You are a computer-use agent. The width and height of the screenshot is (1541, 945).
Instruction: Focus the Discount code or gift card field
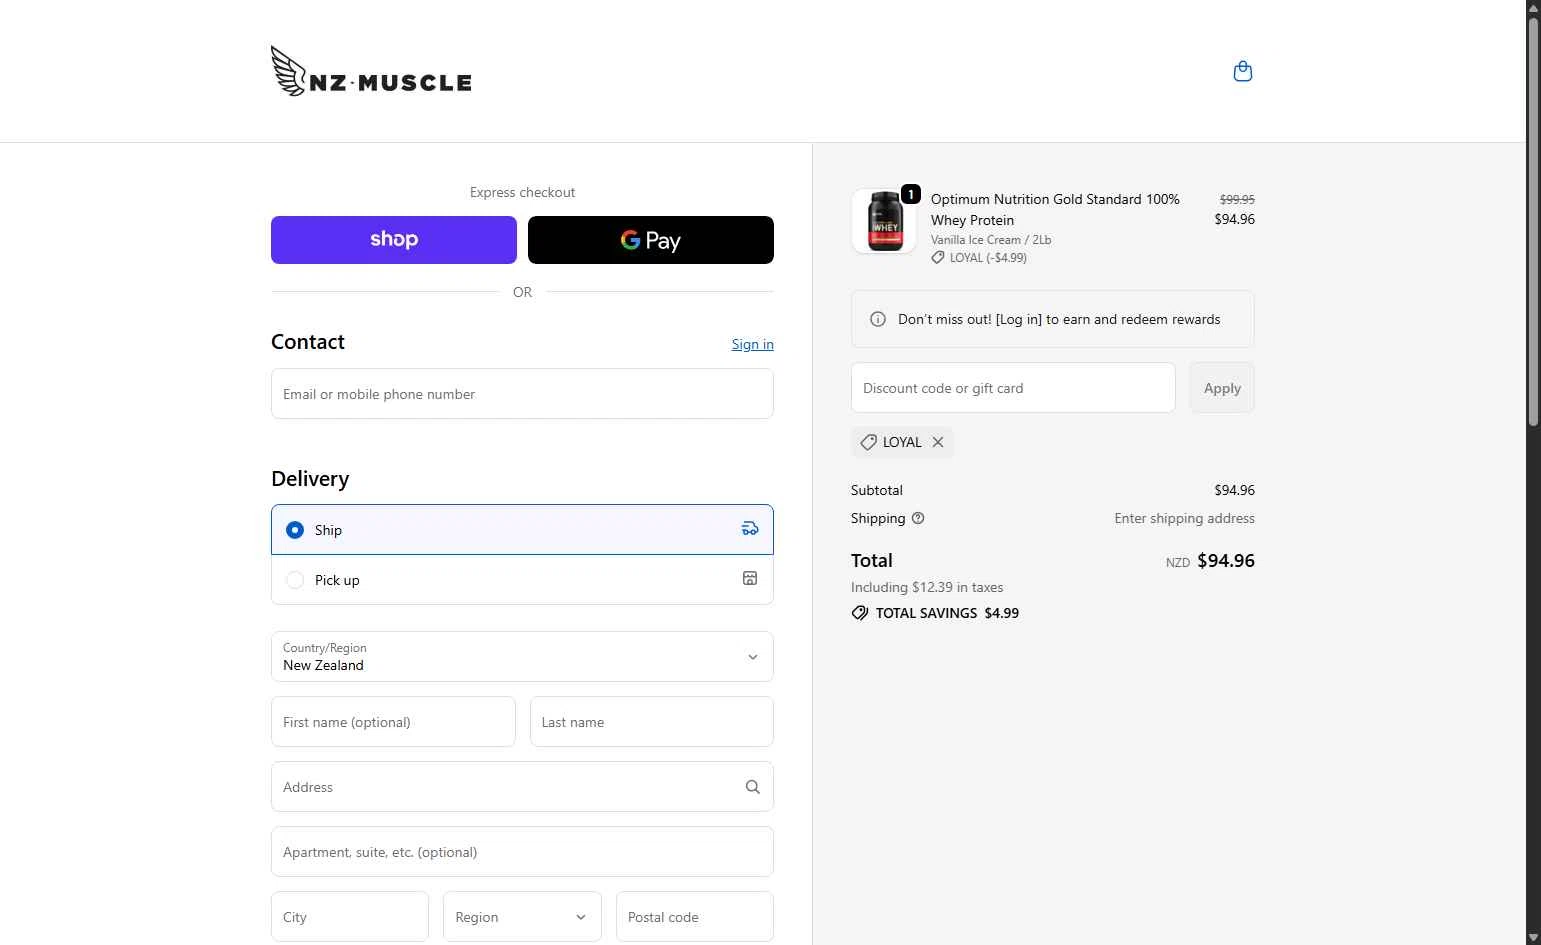tap(1013, 388)
